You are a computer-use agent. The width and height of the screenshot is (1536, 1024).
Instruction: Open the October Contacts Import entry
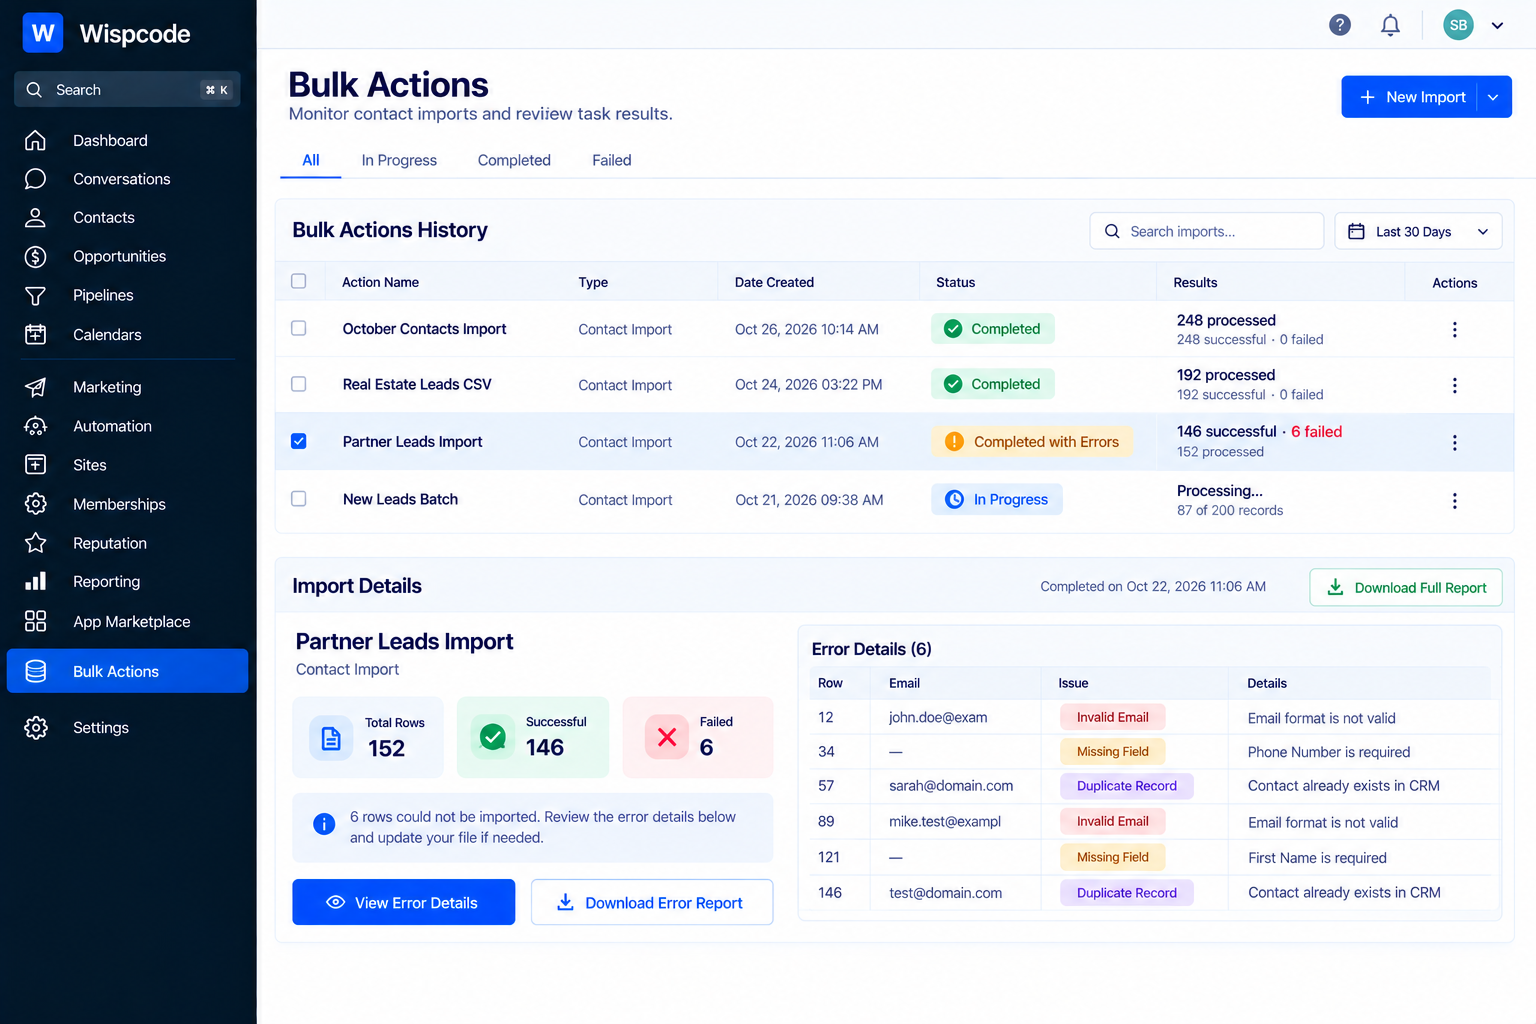pyautogui.click(x=424, y=329)
